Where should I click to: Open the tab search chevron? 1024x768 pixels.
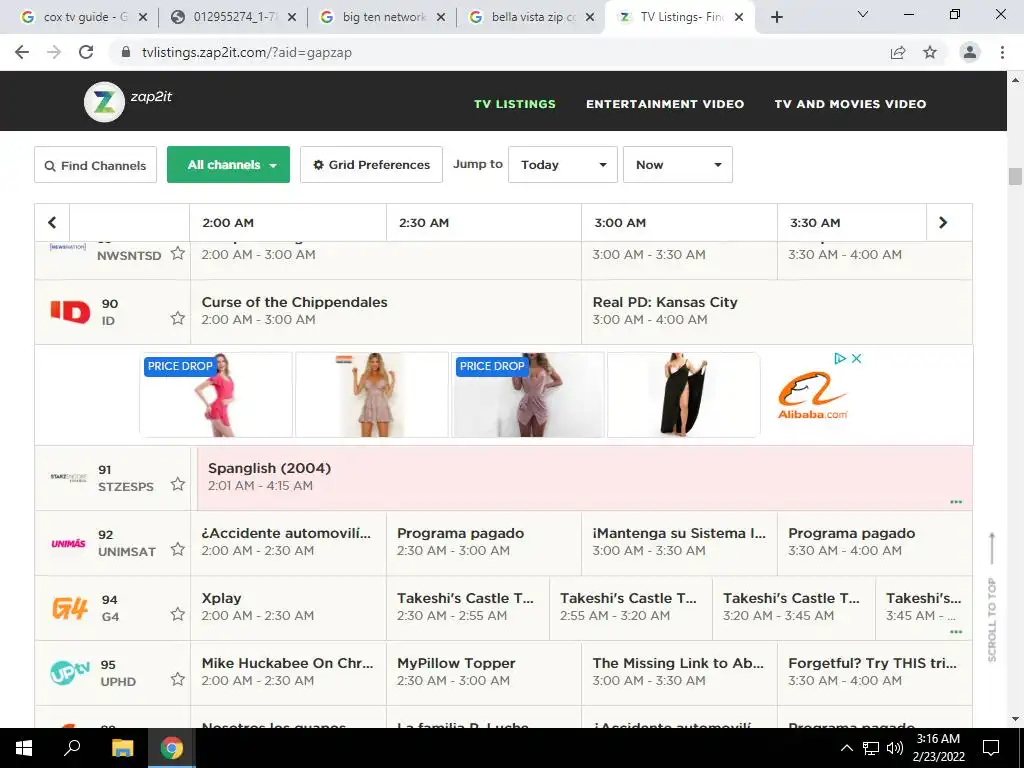pos(863,14)
